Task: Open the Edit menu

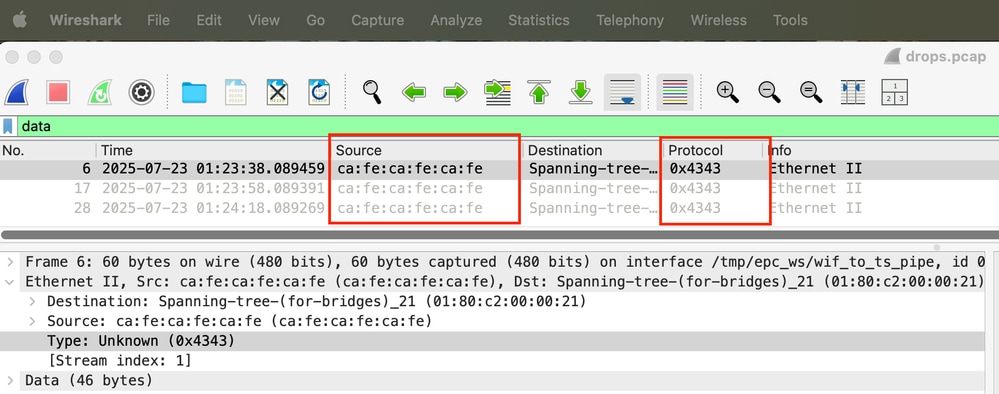Action: point(209,20)
